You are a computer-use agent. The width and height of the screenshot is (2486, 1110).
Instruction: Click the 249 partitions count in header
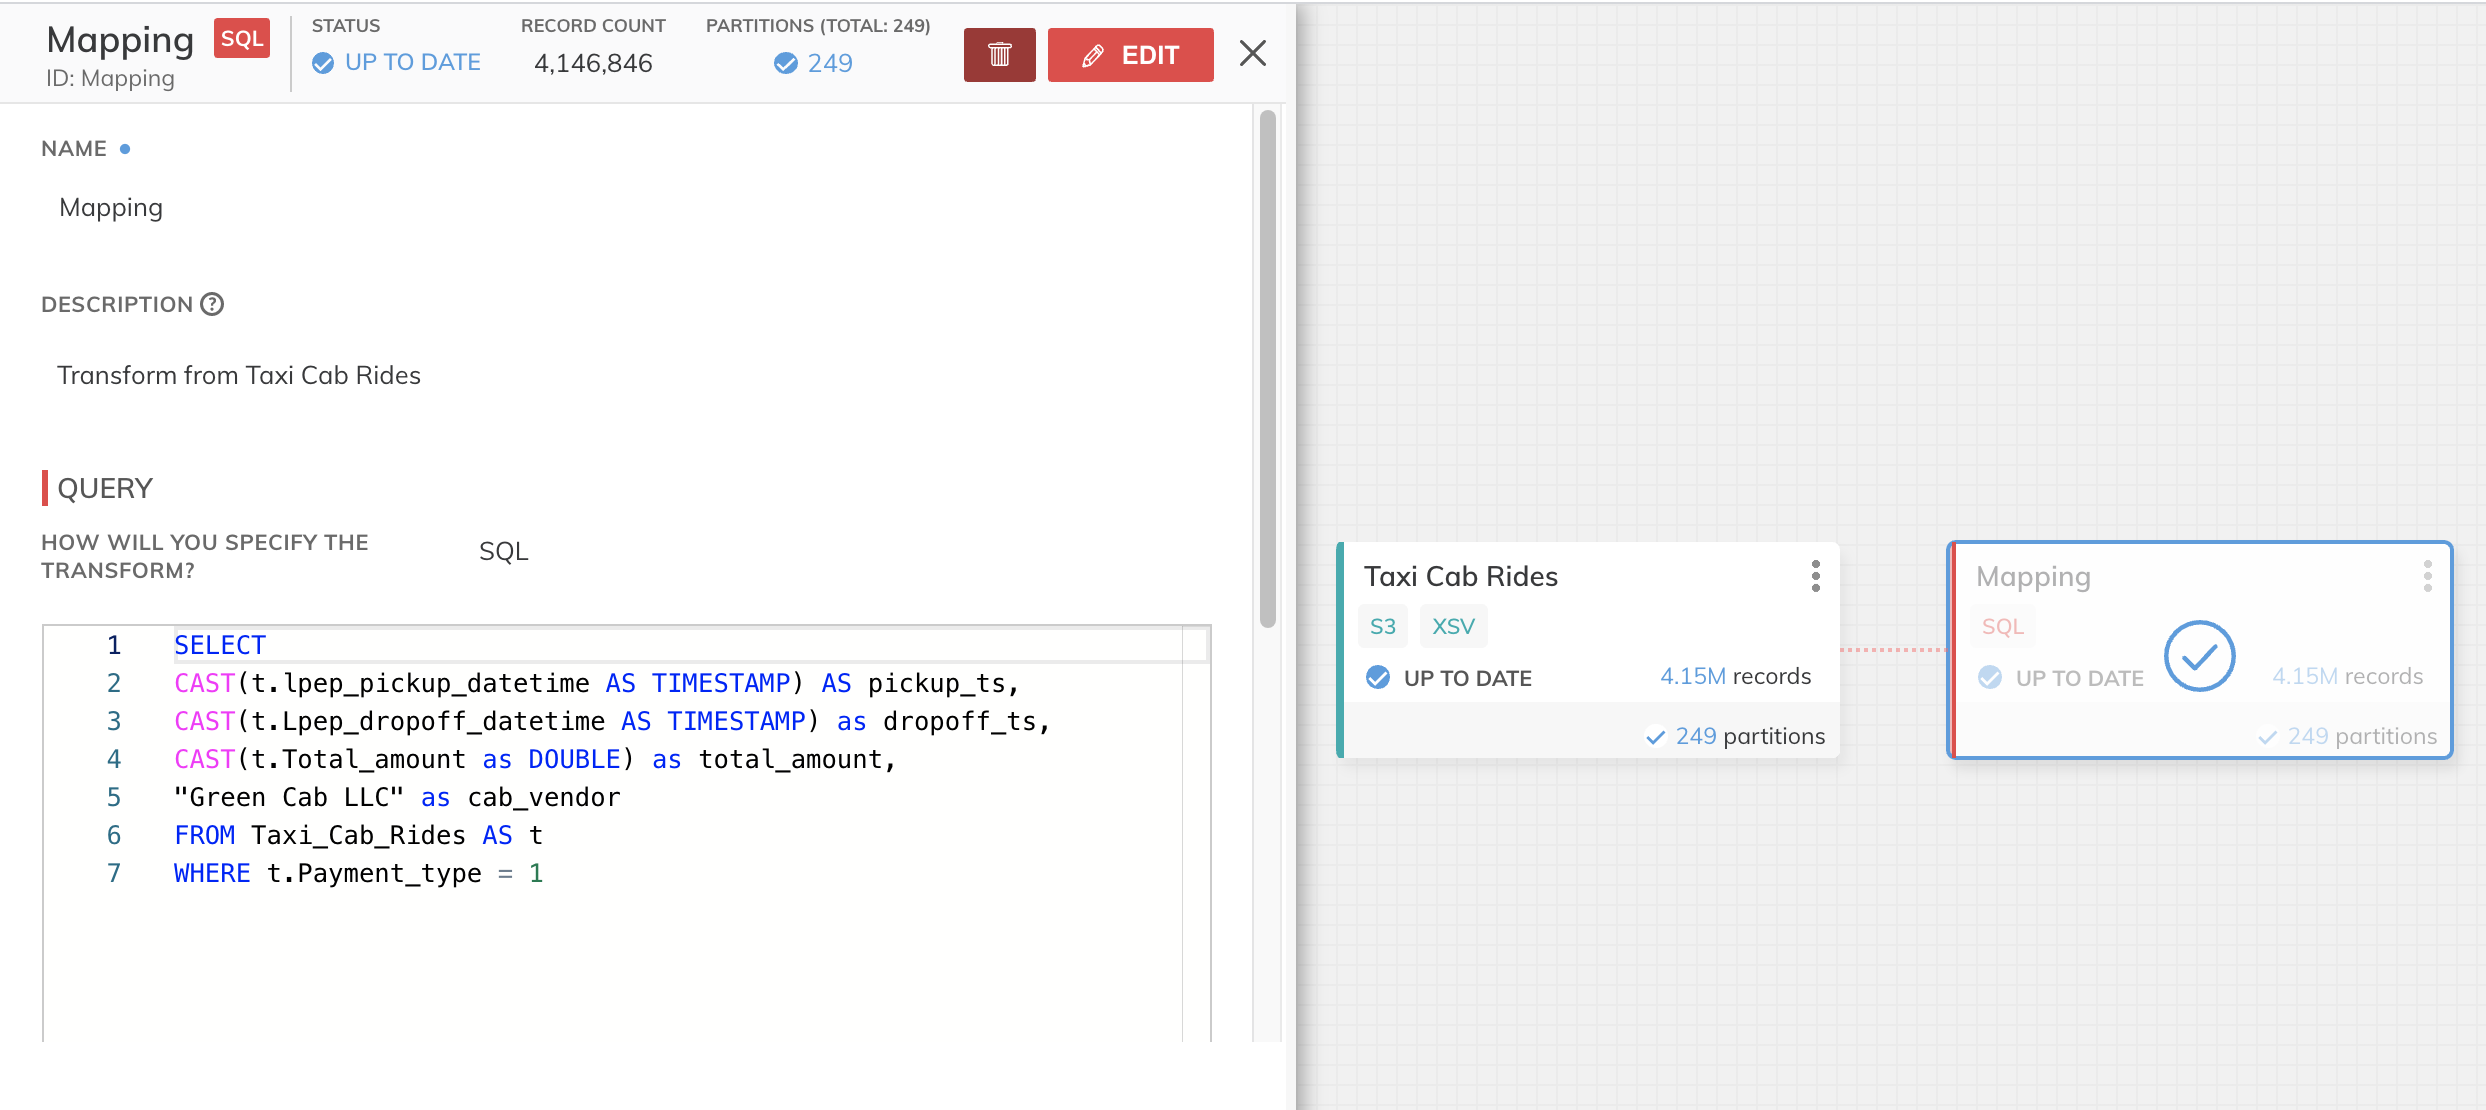[829, 63]
